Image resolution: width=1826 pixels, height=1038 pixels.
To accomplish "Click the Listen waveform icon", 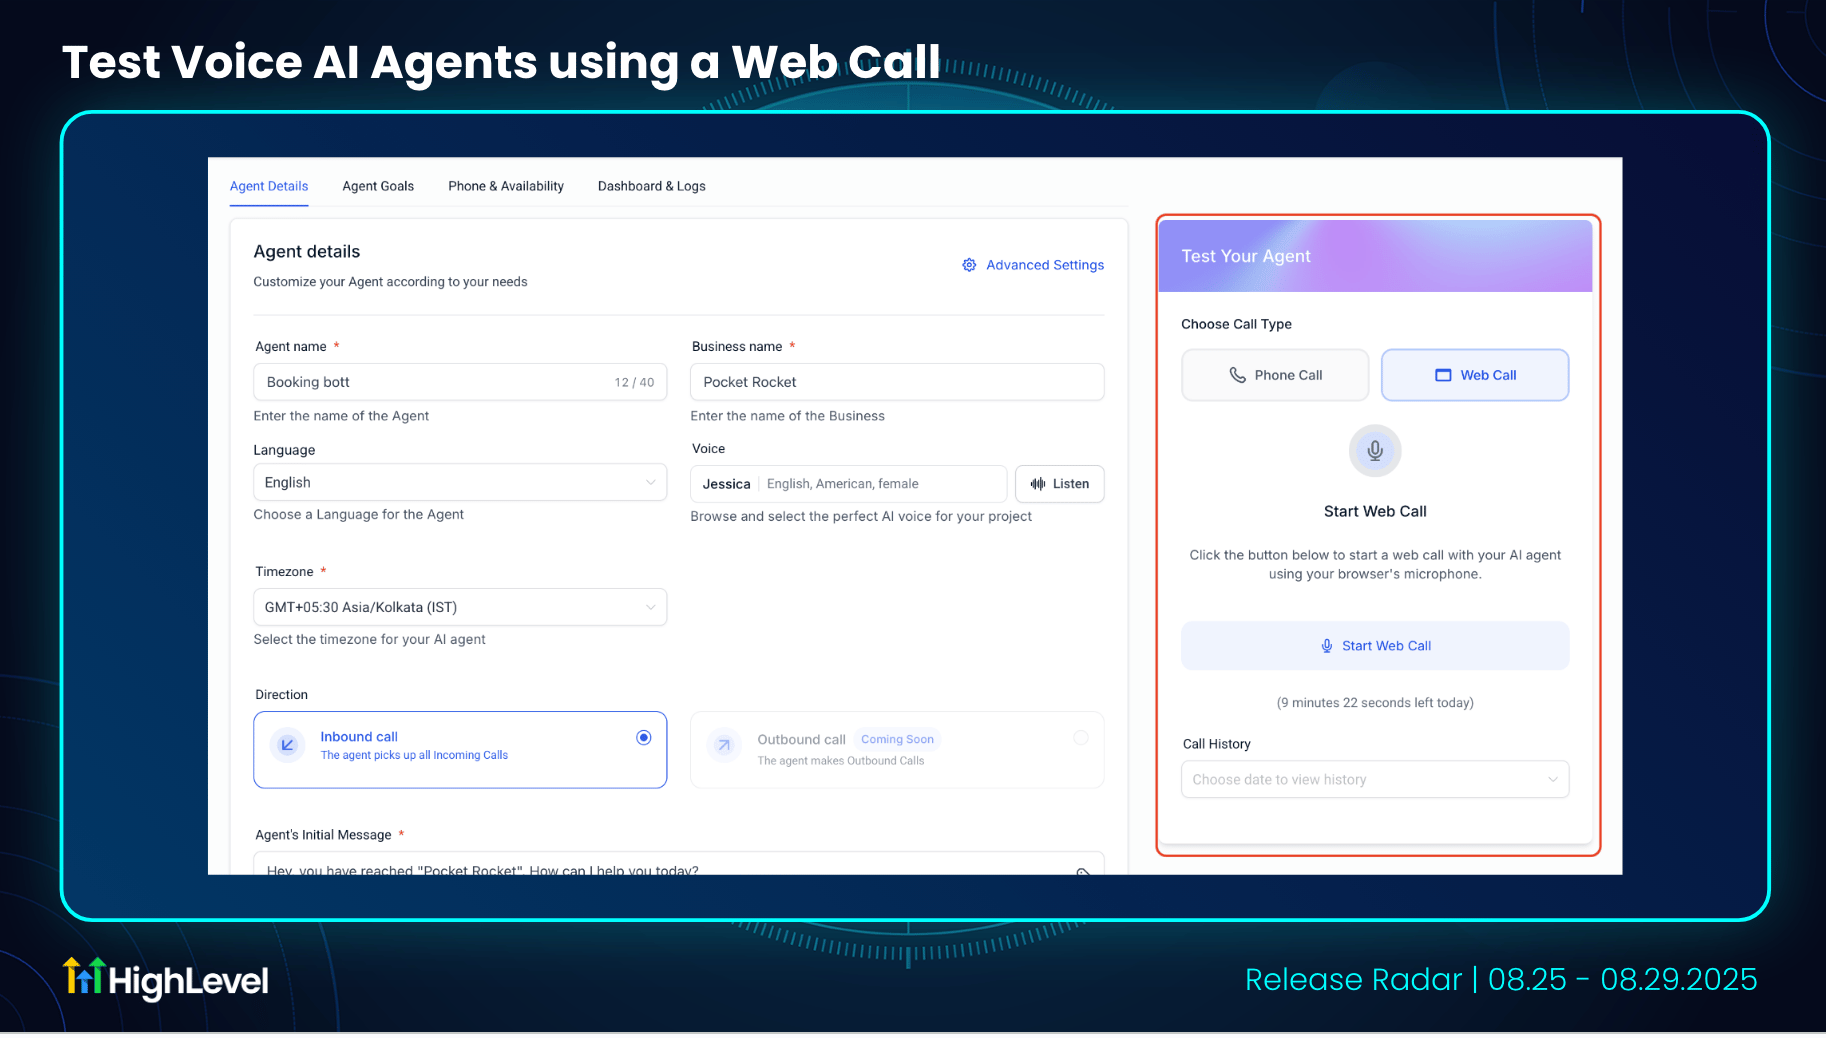I will pyautogui.click(x=1038, y=484).
